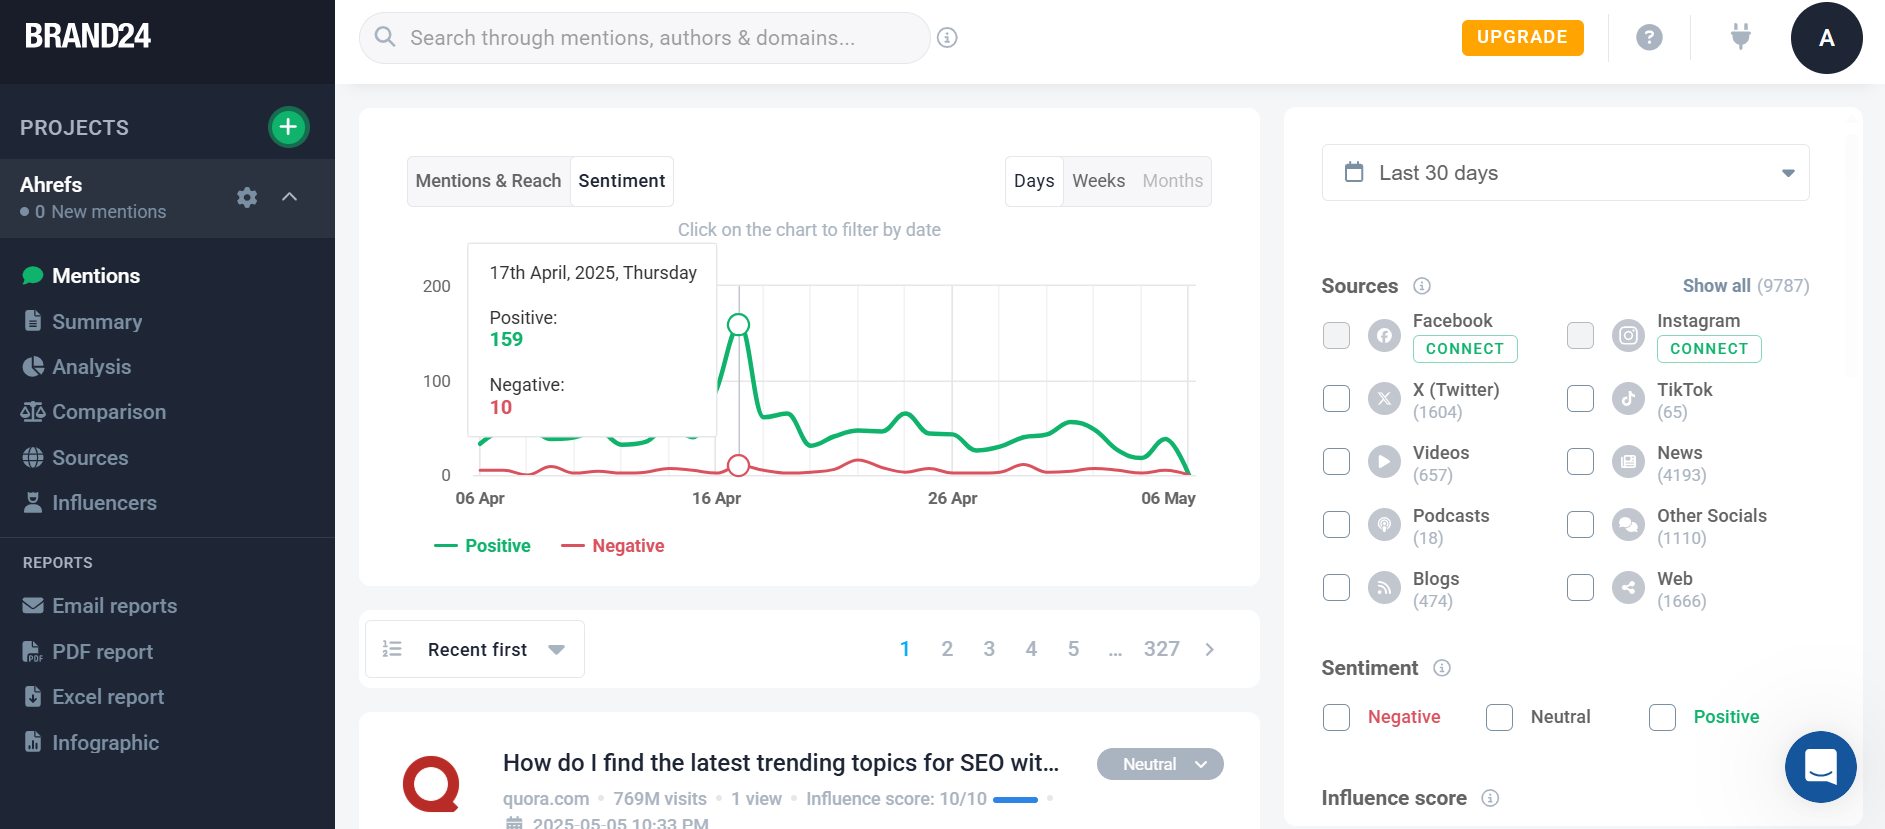Click the orange UPGRADE button
Image resolution: width=1885 pixels, height=829 pixels.
click(1522, 38)
